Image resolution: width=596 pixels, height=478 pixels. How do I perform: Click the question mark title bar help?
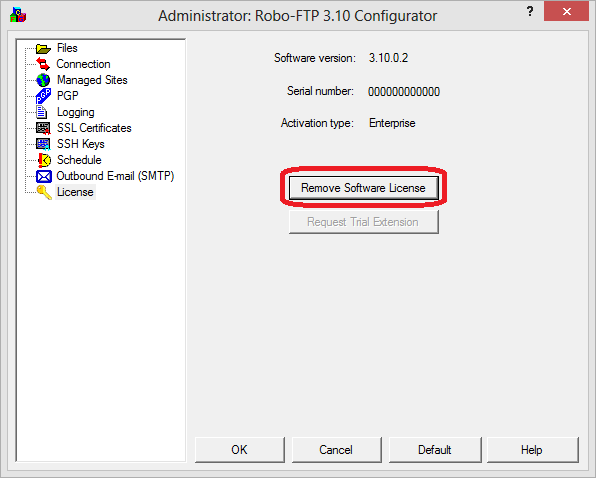coord(530,11)
